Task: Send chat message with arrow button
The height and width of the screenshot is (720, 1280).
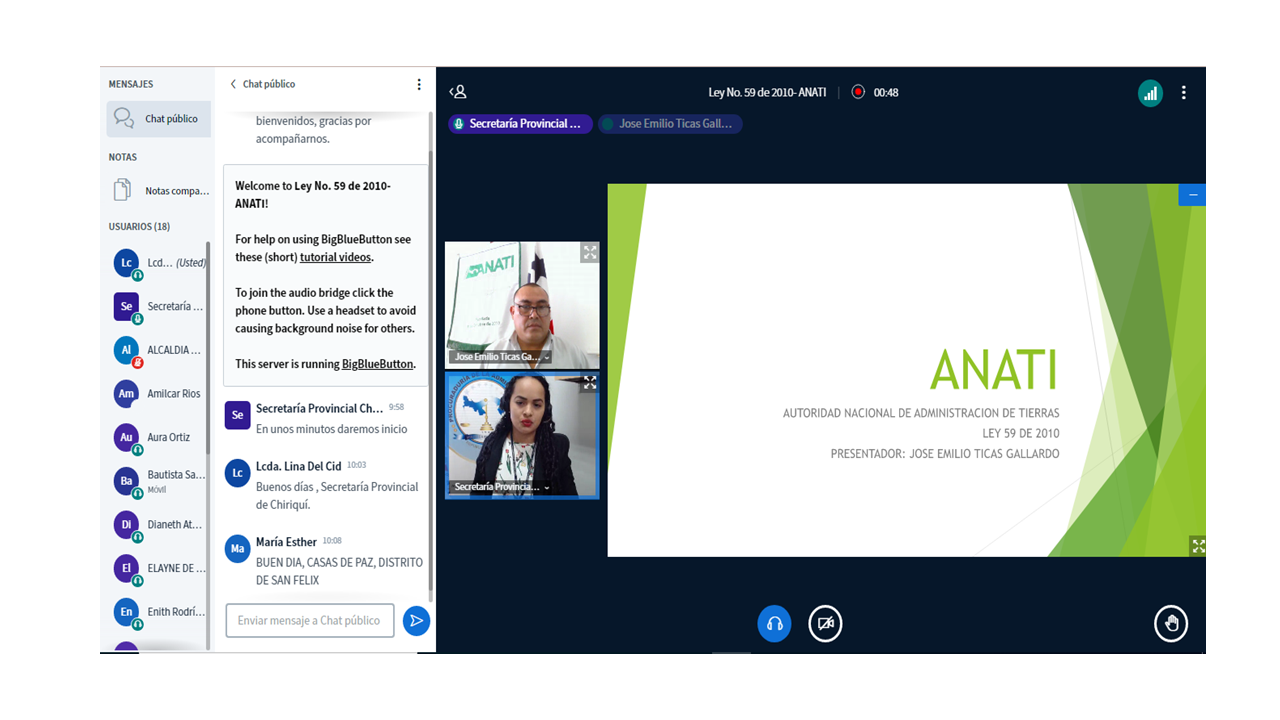Action: tap(416, 621)
